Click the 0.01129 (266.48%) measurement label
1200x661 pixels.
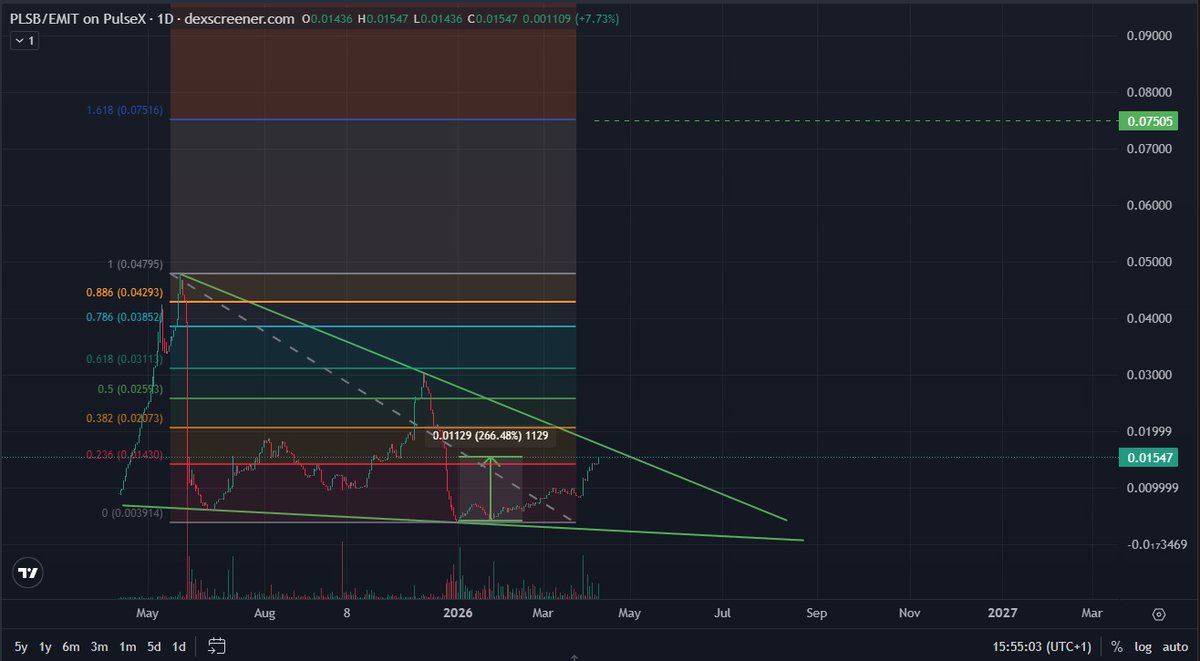coord(491,435)
